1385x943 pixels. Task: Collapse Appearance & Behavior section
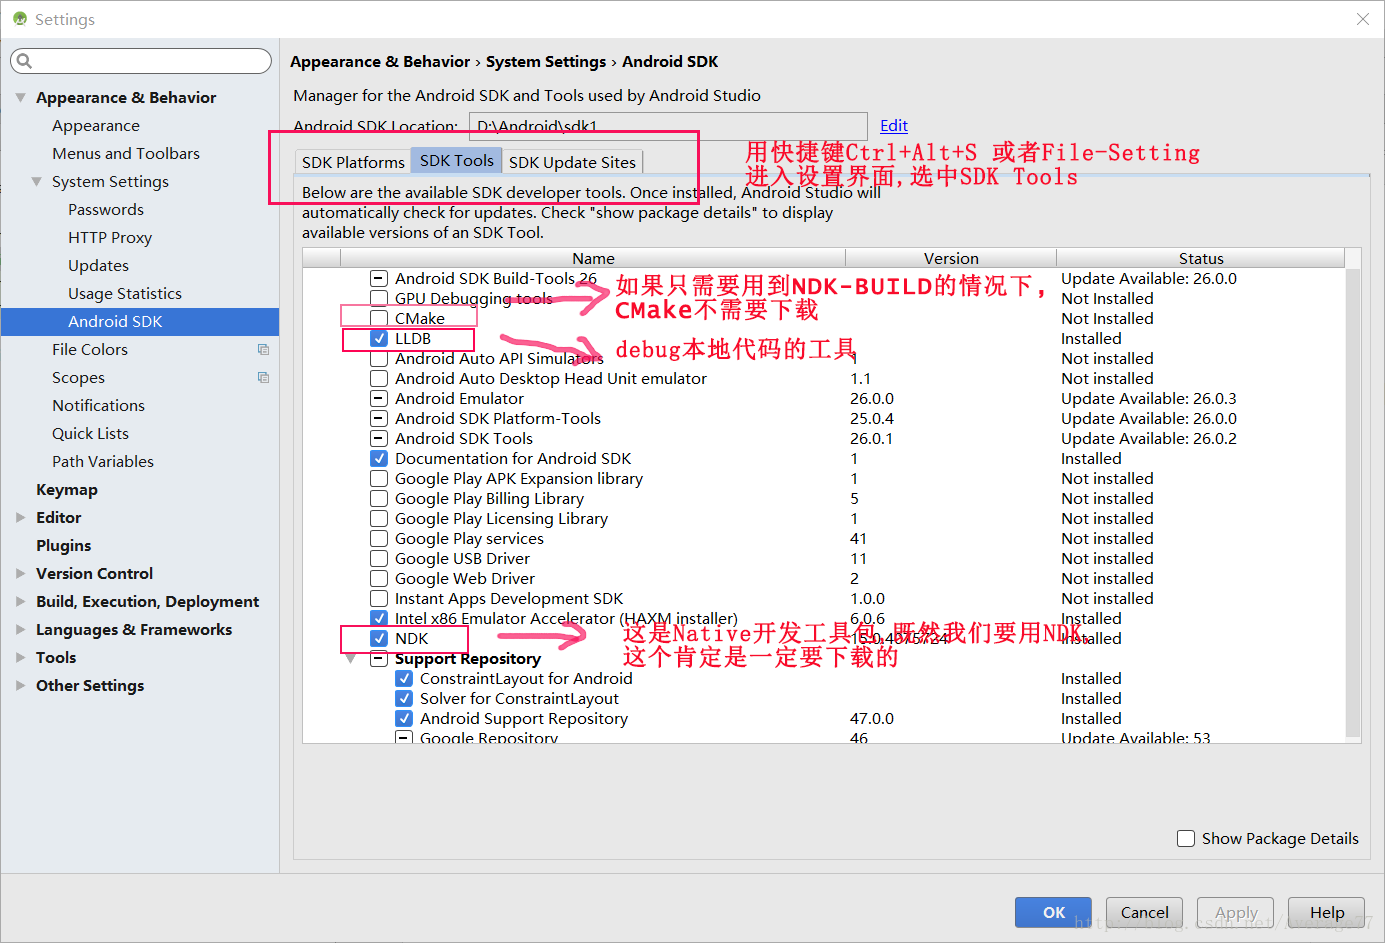(20, 97)
